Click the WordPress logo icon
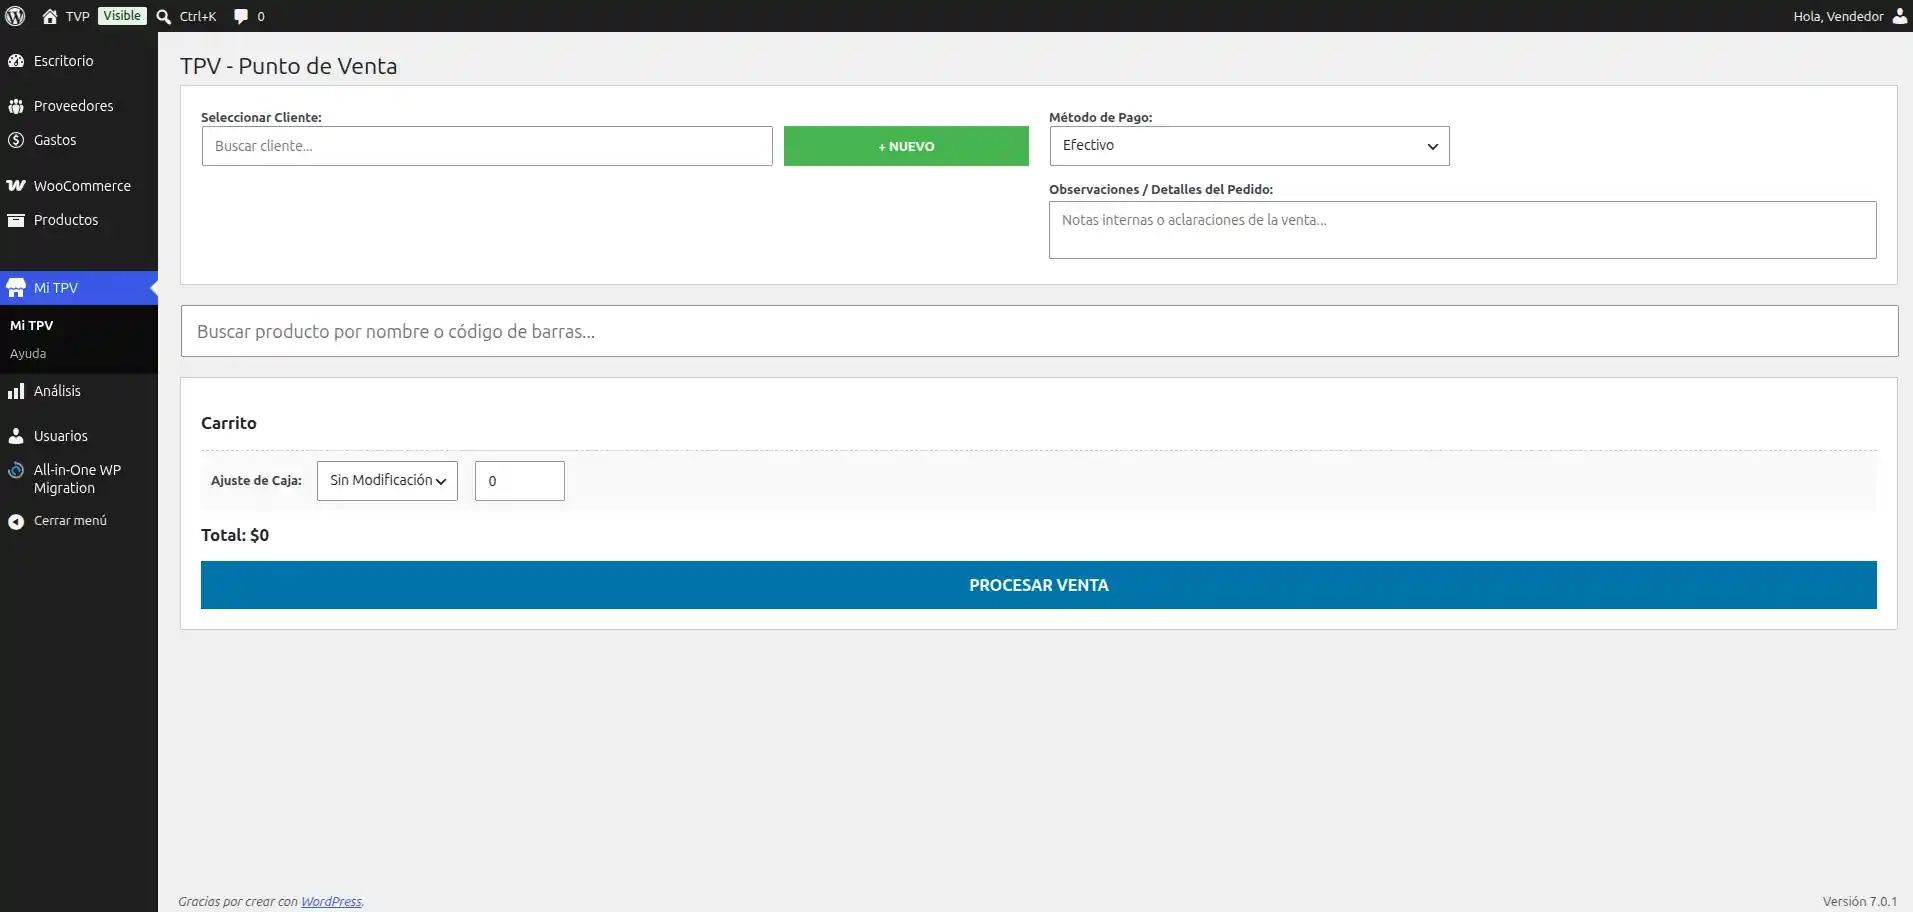Image resolution: width=1913 pixels, height=912 pixels. tap(16, 16)
